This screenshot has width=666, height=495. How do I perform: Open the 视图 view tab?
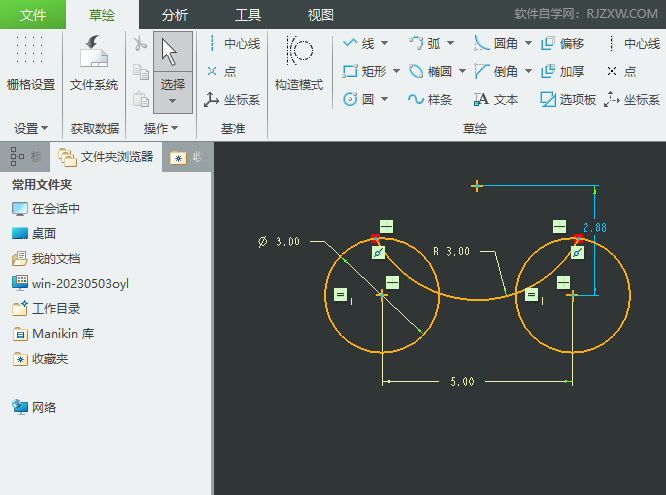tap(321, 15)
